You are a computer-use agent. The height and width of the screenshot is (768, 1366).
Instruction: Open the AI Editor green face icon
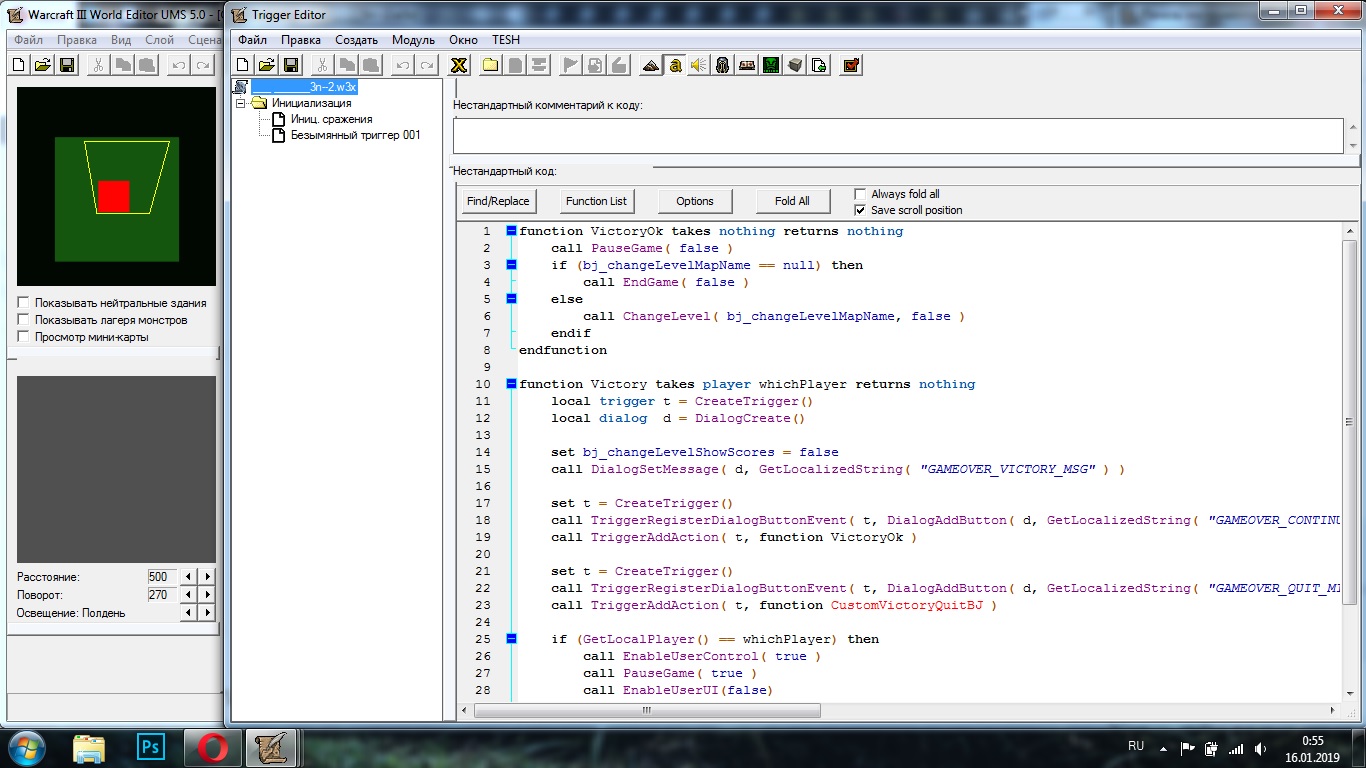771,65
